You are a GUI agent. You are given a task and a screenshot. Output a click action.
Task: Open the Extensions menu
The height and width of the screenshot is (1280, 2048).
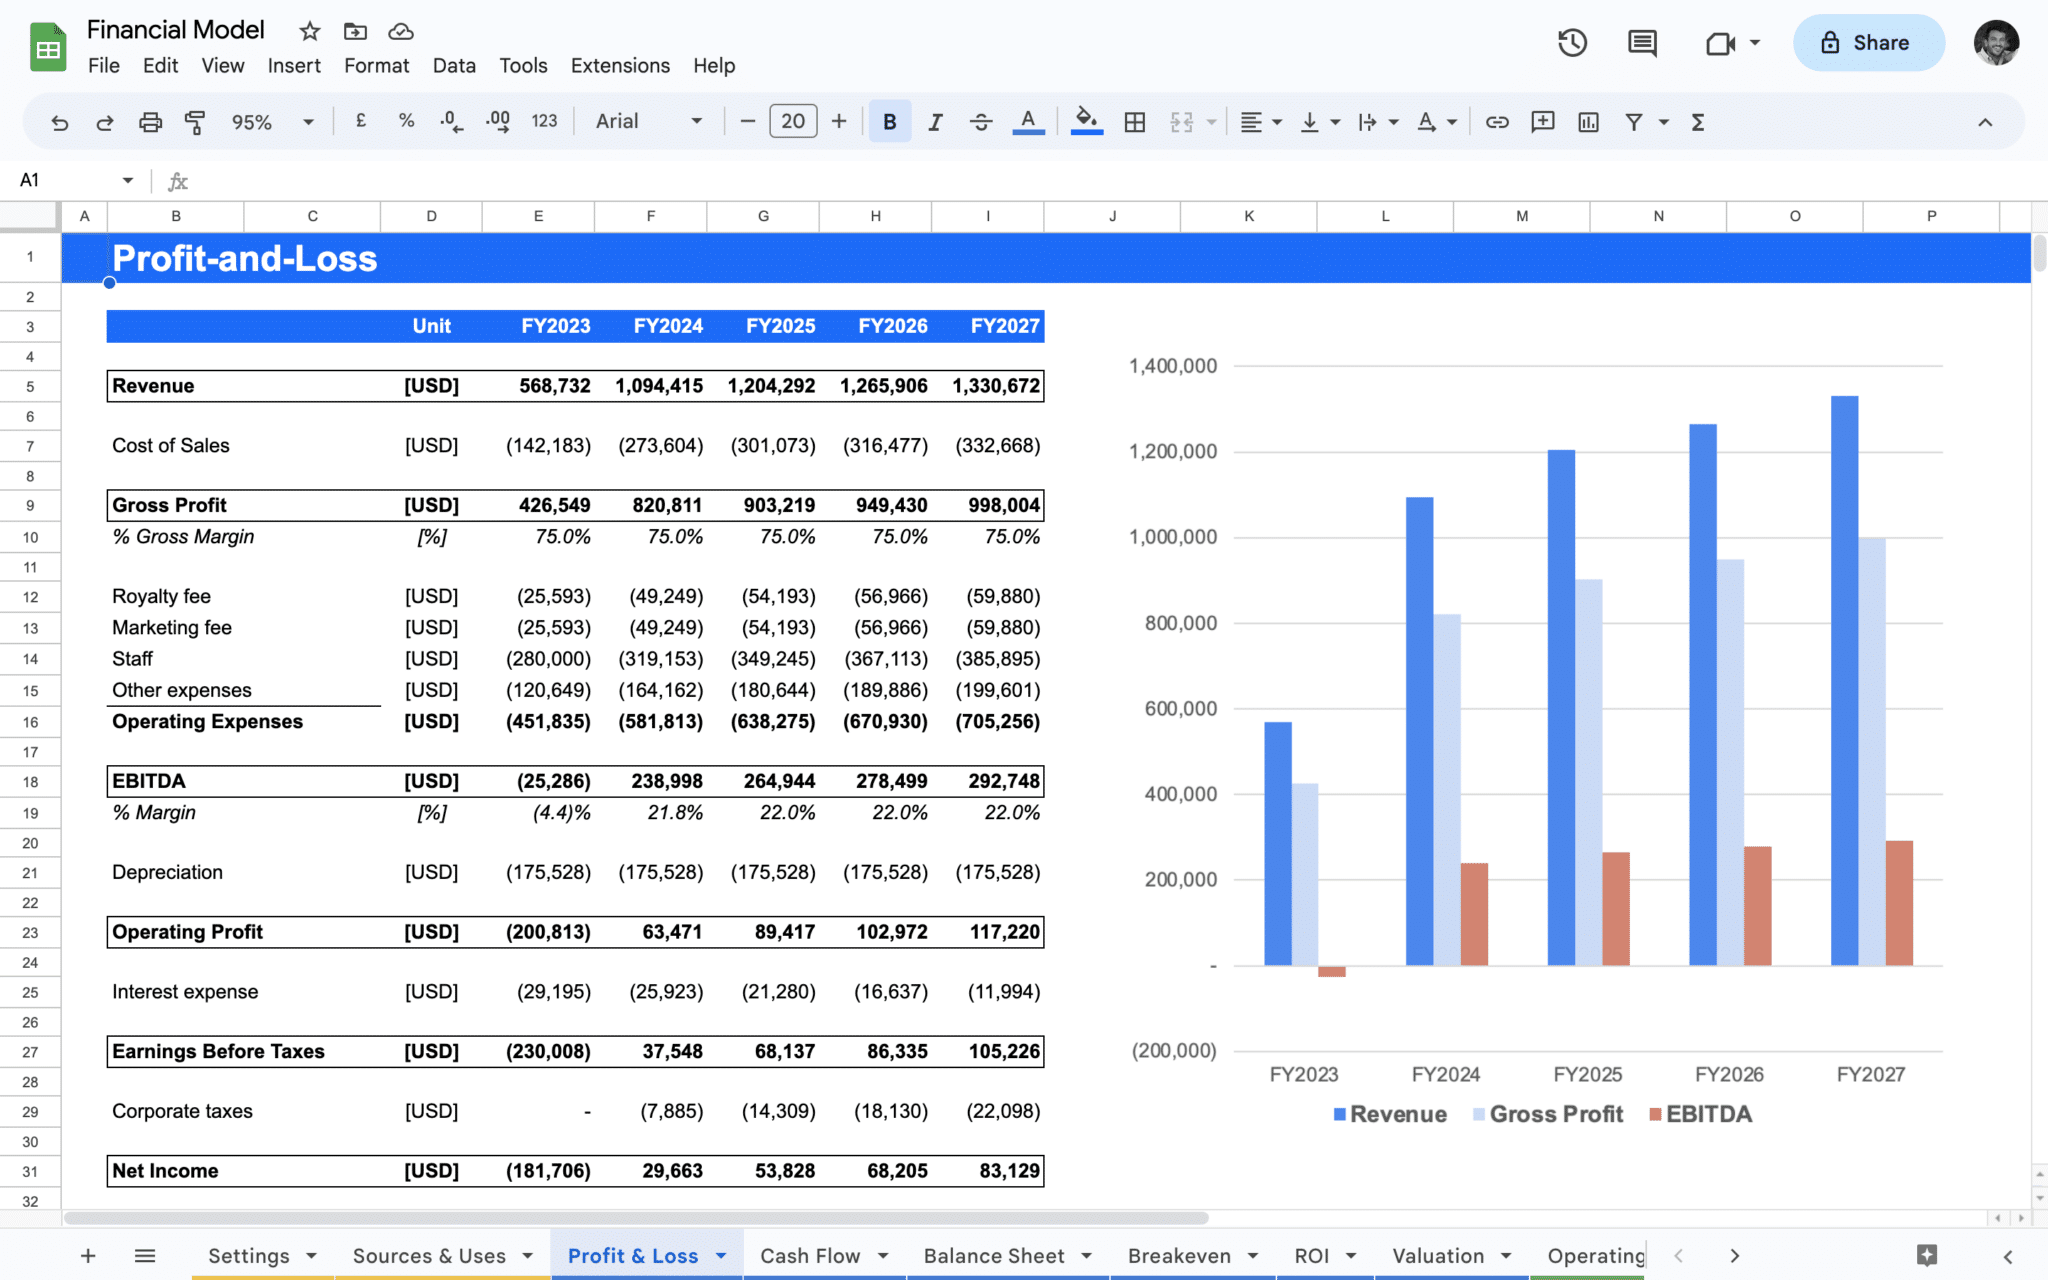pyautogui.click(x=619, y=65)
